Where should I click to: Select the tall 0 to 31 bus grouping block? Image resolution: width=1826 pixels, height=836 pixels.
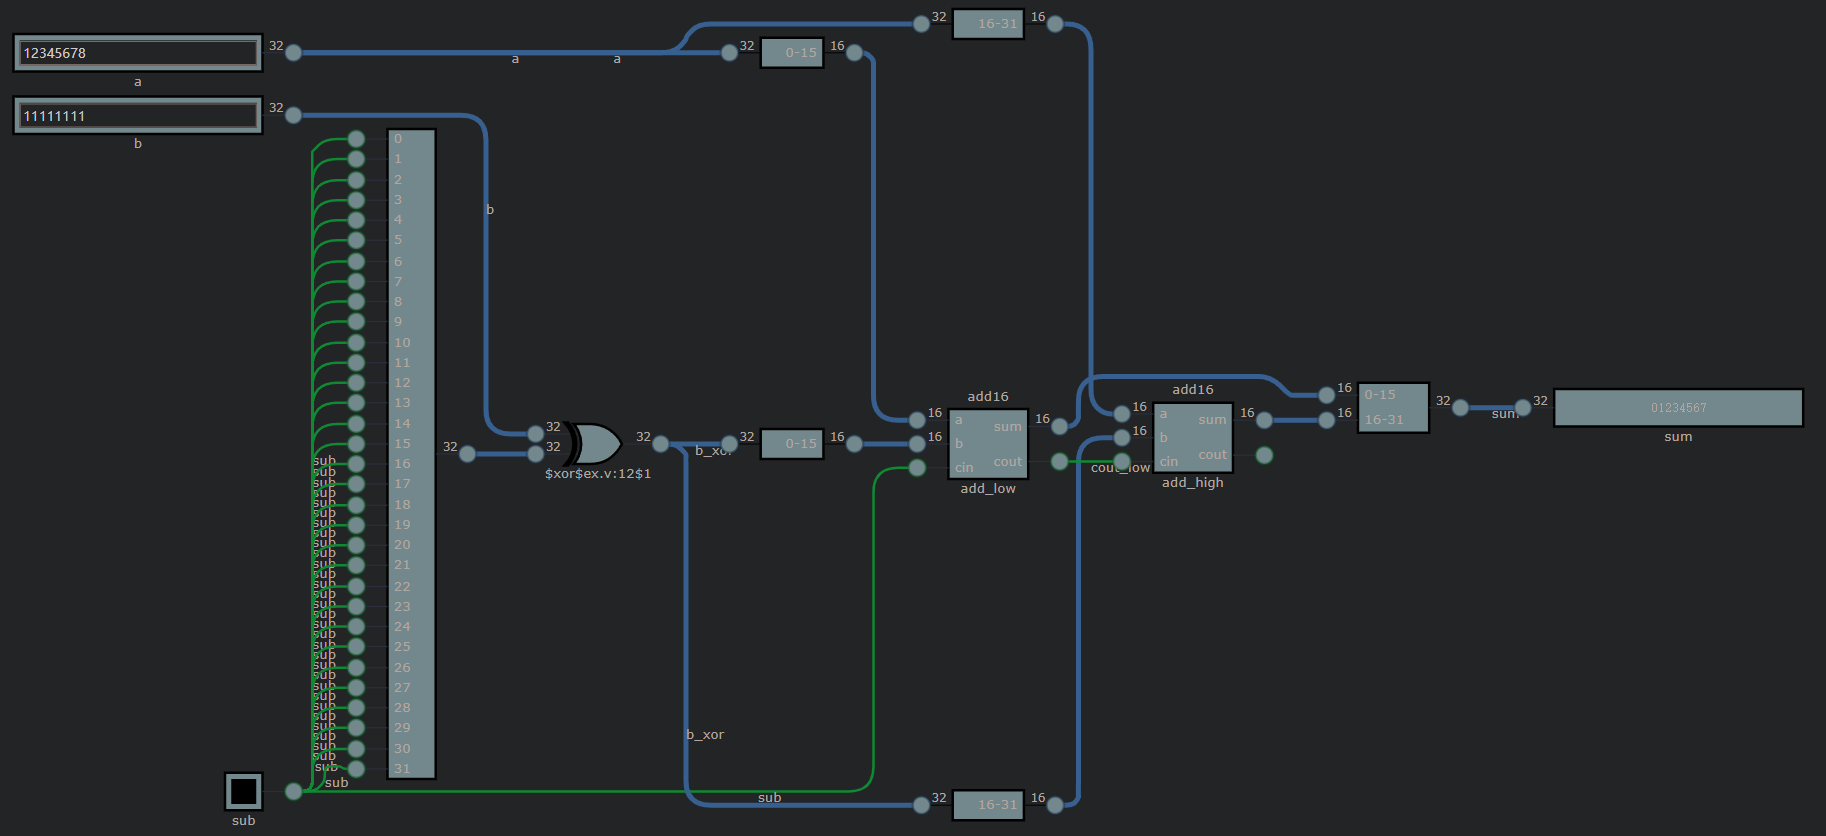tap(411, 454)
